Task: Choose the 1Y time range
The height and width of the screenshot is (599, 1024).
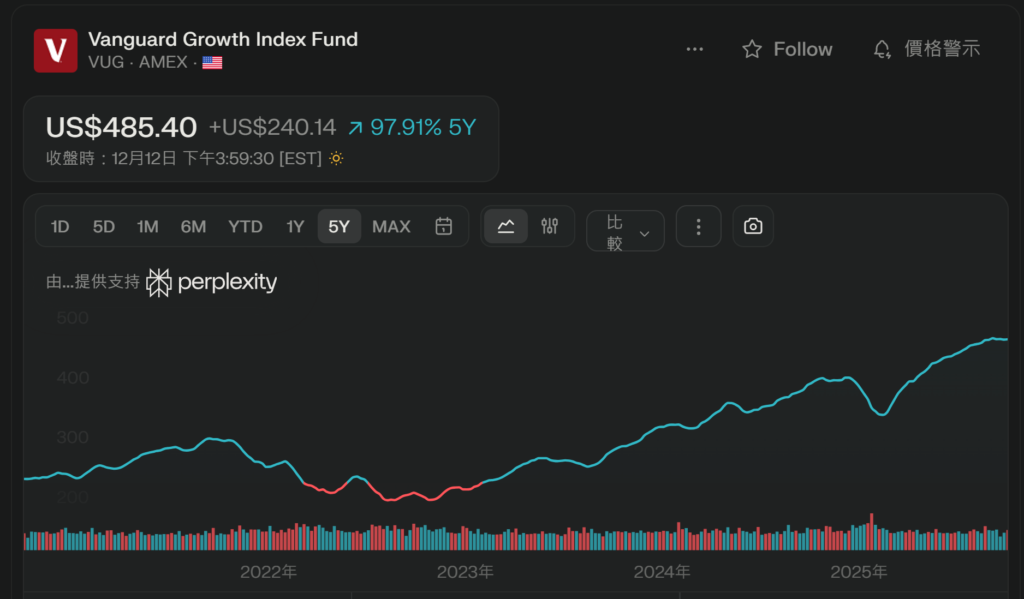Action: coord(295,227)
